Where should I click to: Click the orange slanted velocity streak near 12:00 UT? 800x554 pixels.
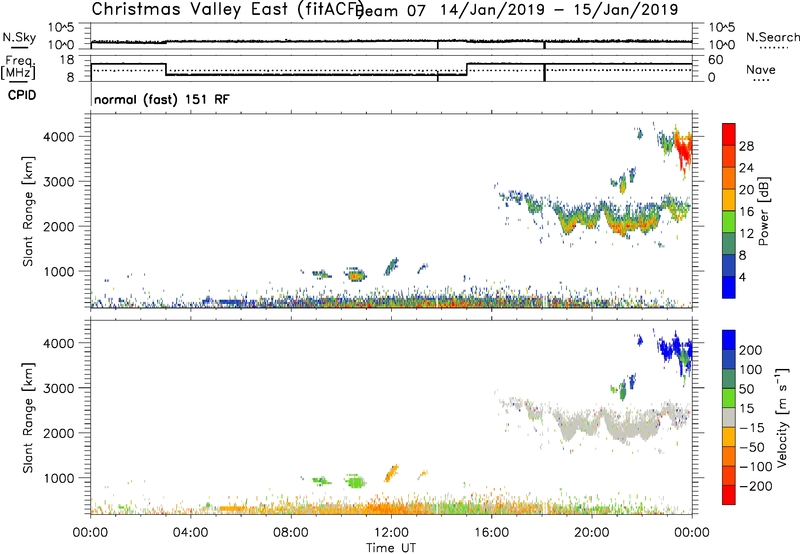tap(391, 473)
